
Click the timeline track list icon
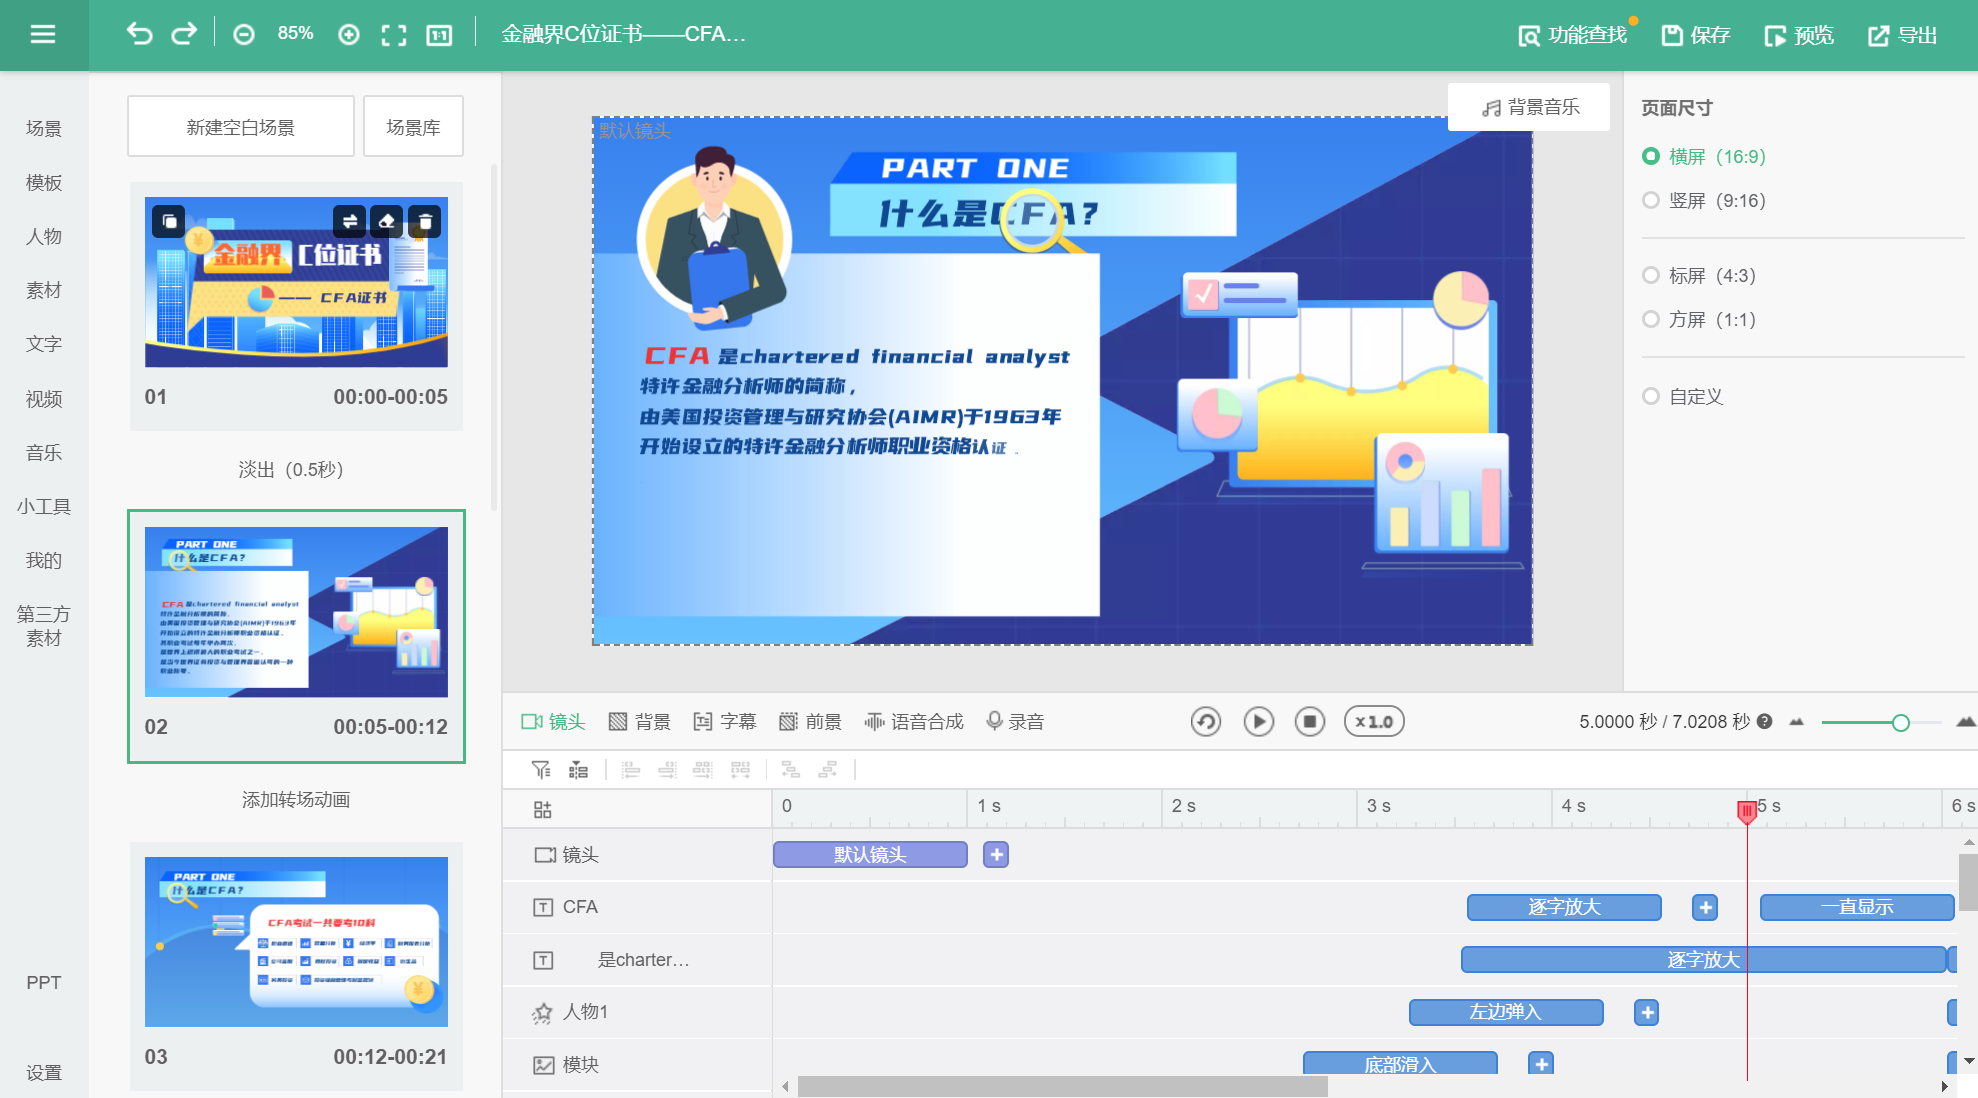(578, 769)
